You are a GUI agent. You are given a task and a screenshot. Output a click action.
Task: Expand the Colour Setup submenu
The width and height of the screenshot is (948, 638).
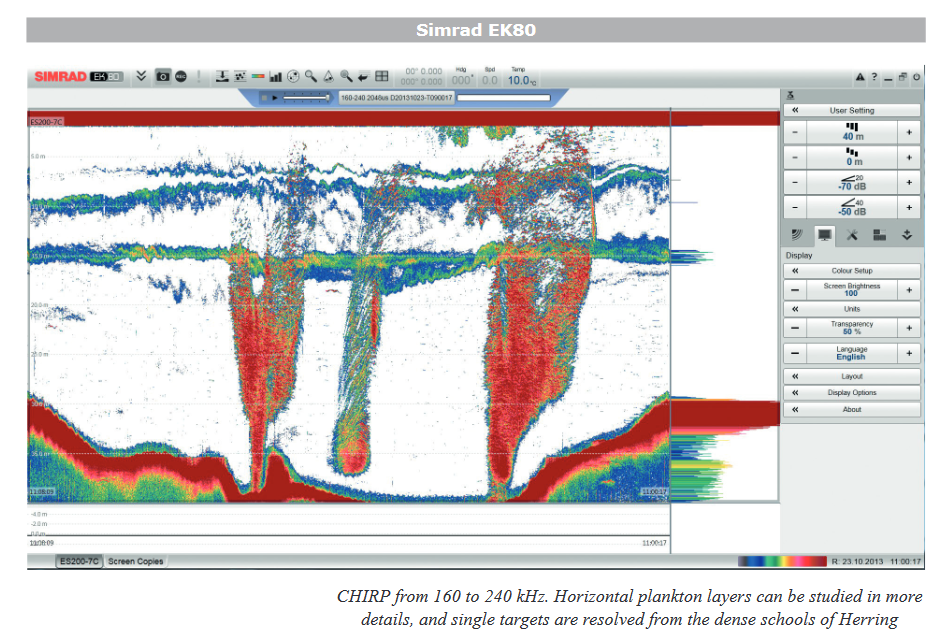[x=852, y=271]
